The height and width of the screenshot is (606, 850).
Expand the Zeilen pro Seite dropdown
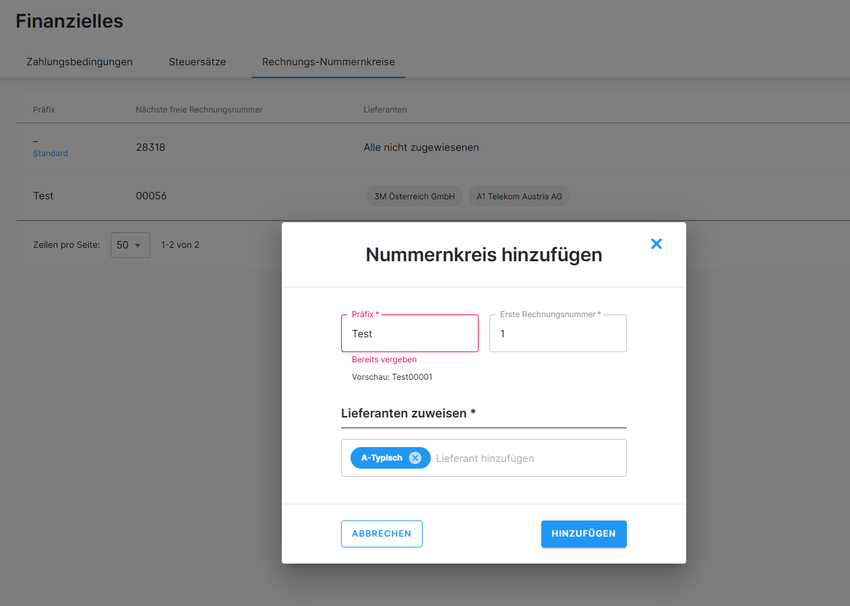[130, 245]
